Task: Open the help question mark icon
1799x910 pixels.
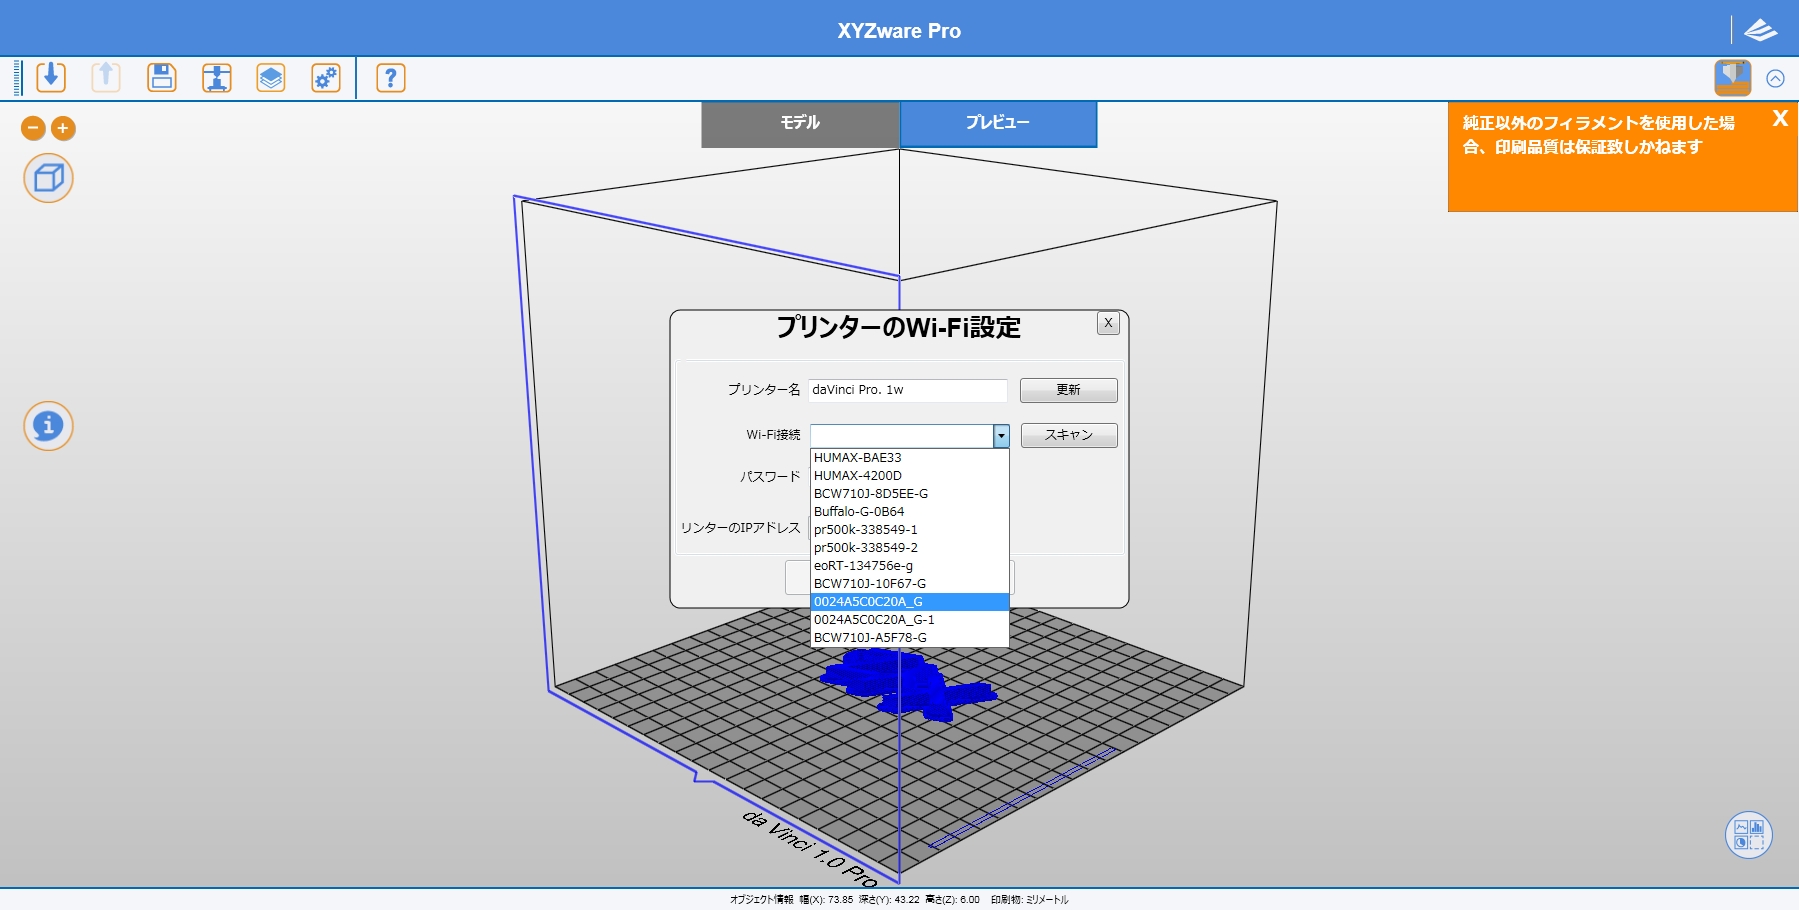Action: 390,77
